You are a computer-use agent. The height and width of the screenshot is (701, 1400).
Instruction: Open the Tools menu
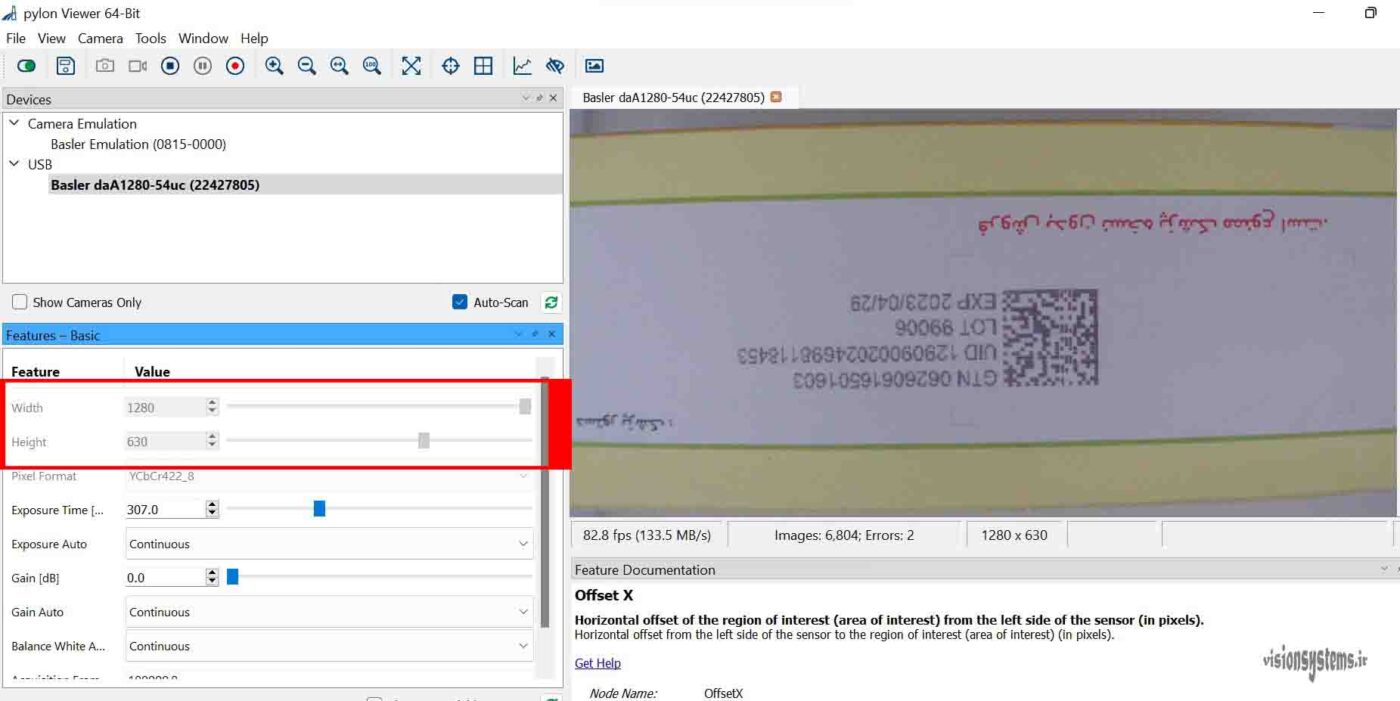[x=151, y=38]
